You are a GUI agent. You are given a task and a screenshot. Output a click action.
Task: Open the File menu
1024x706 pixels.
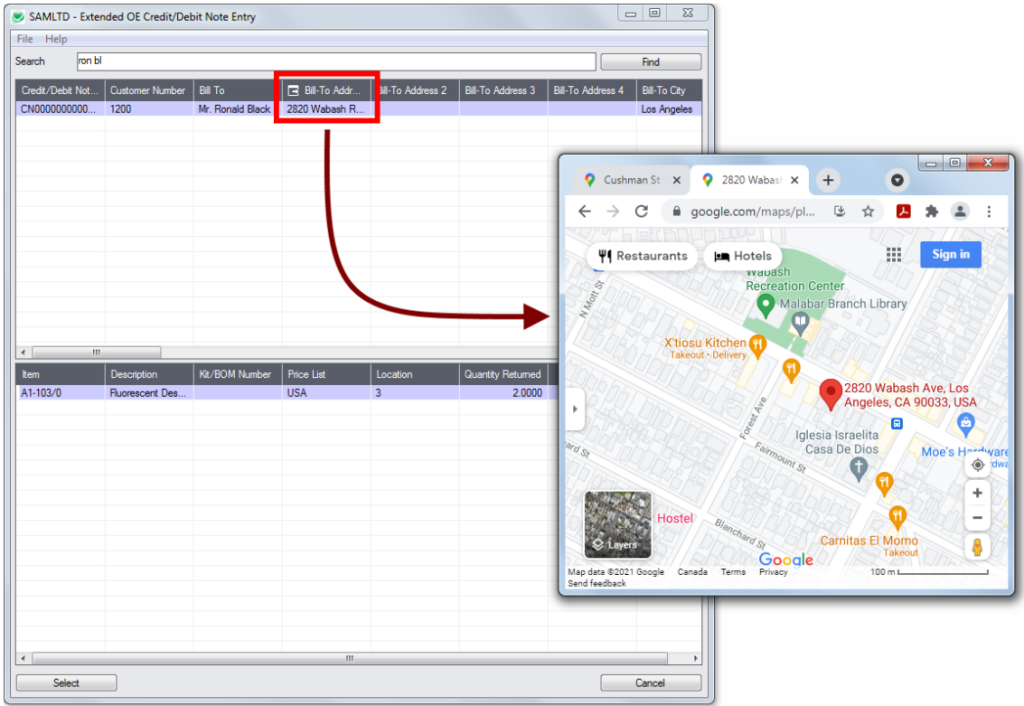click(25, 39)
